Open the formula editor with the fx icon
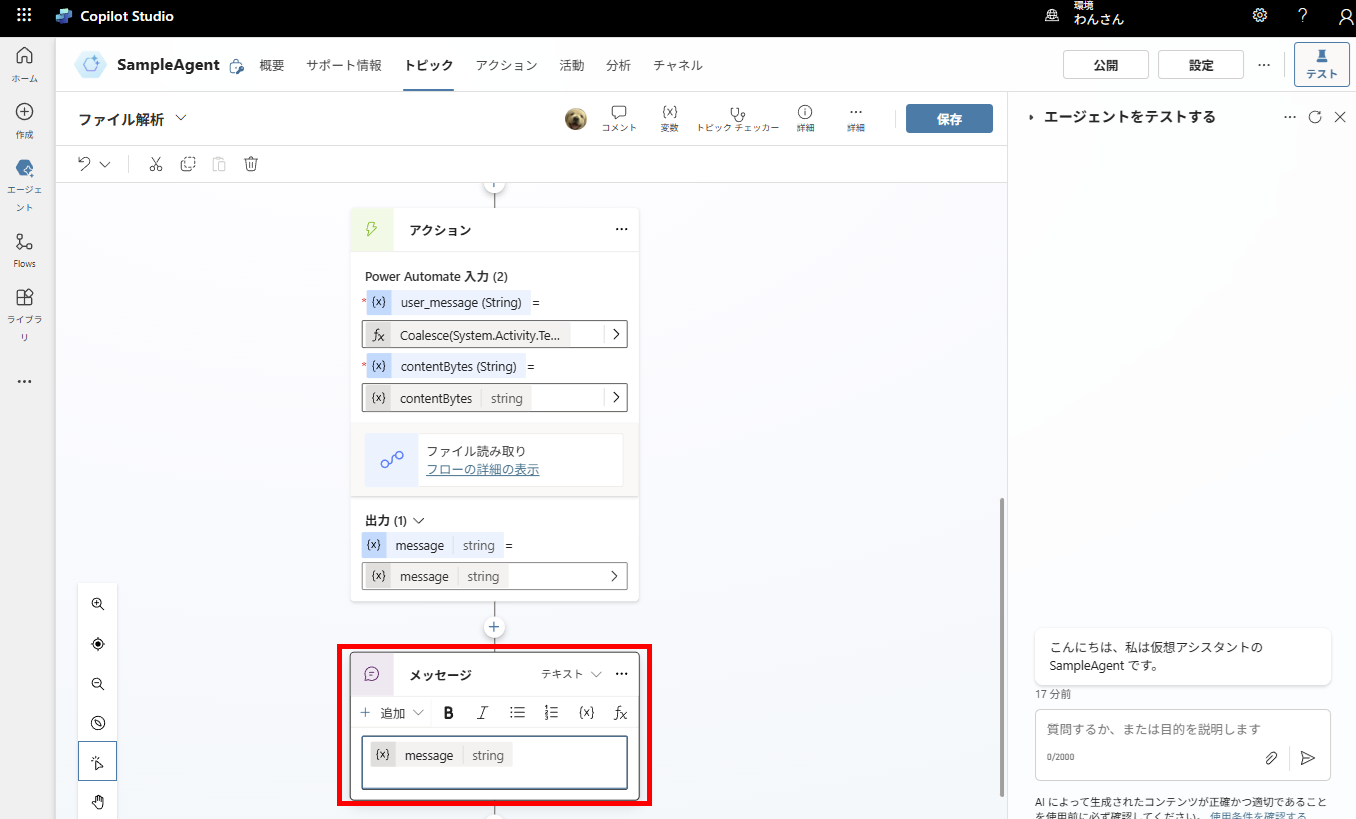Image resolution: width=1356 pixels, height=819 pixels. [620, 712]
